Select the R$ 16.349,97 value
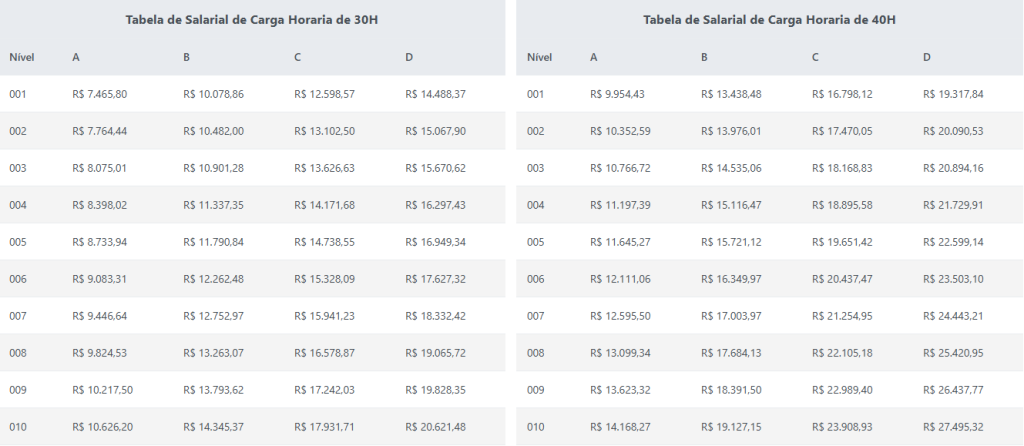 coord(731,279)
